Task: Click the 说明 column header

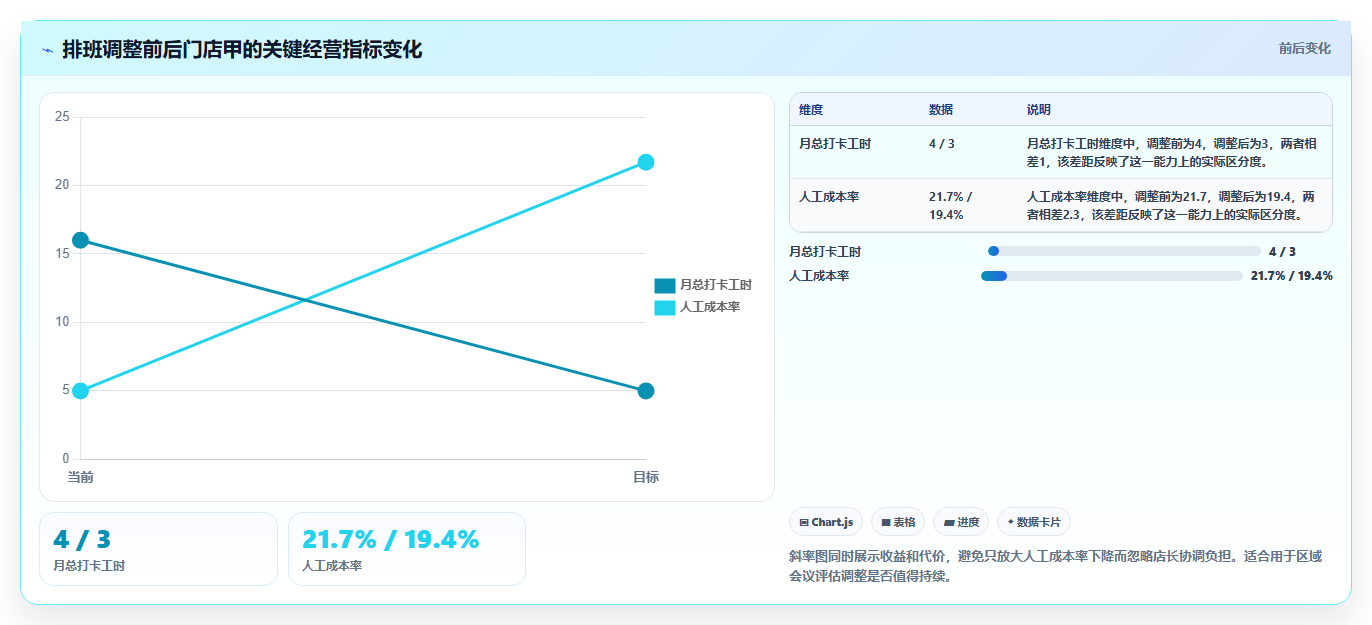Action: coord(1039,110)
